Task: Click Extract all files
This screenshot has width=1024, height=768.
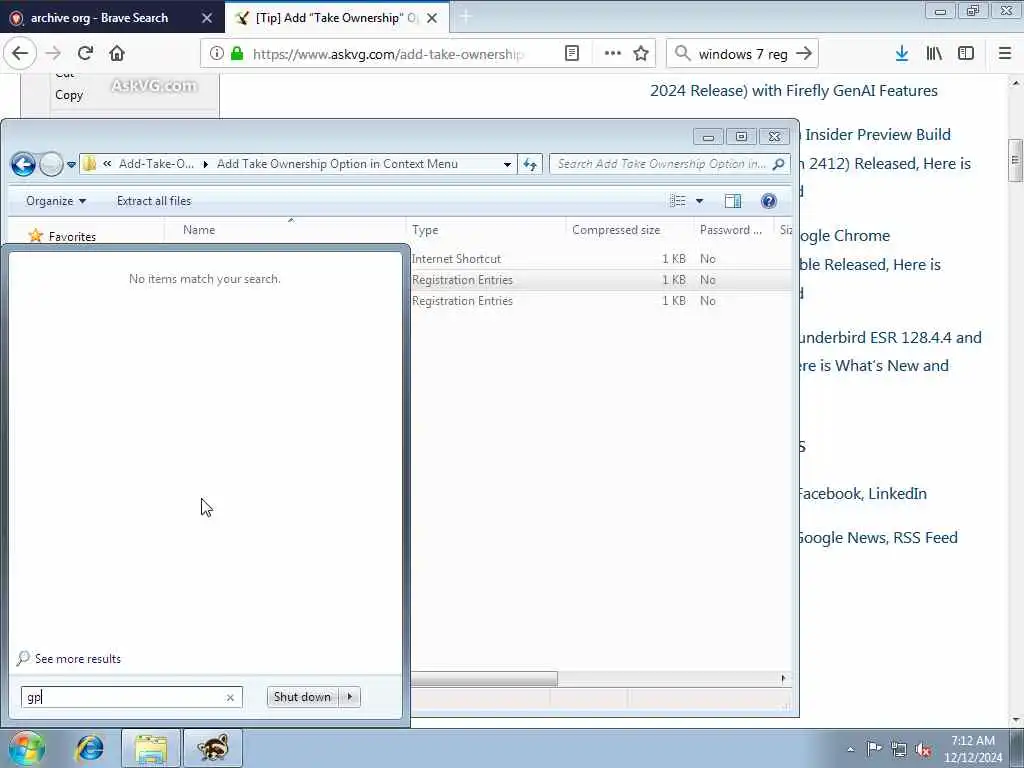Action: [x=154, y=201]
